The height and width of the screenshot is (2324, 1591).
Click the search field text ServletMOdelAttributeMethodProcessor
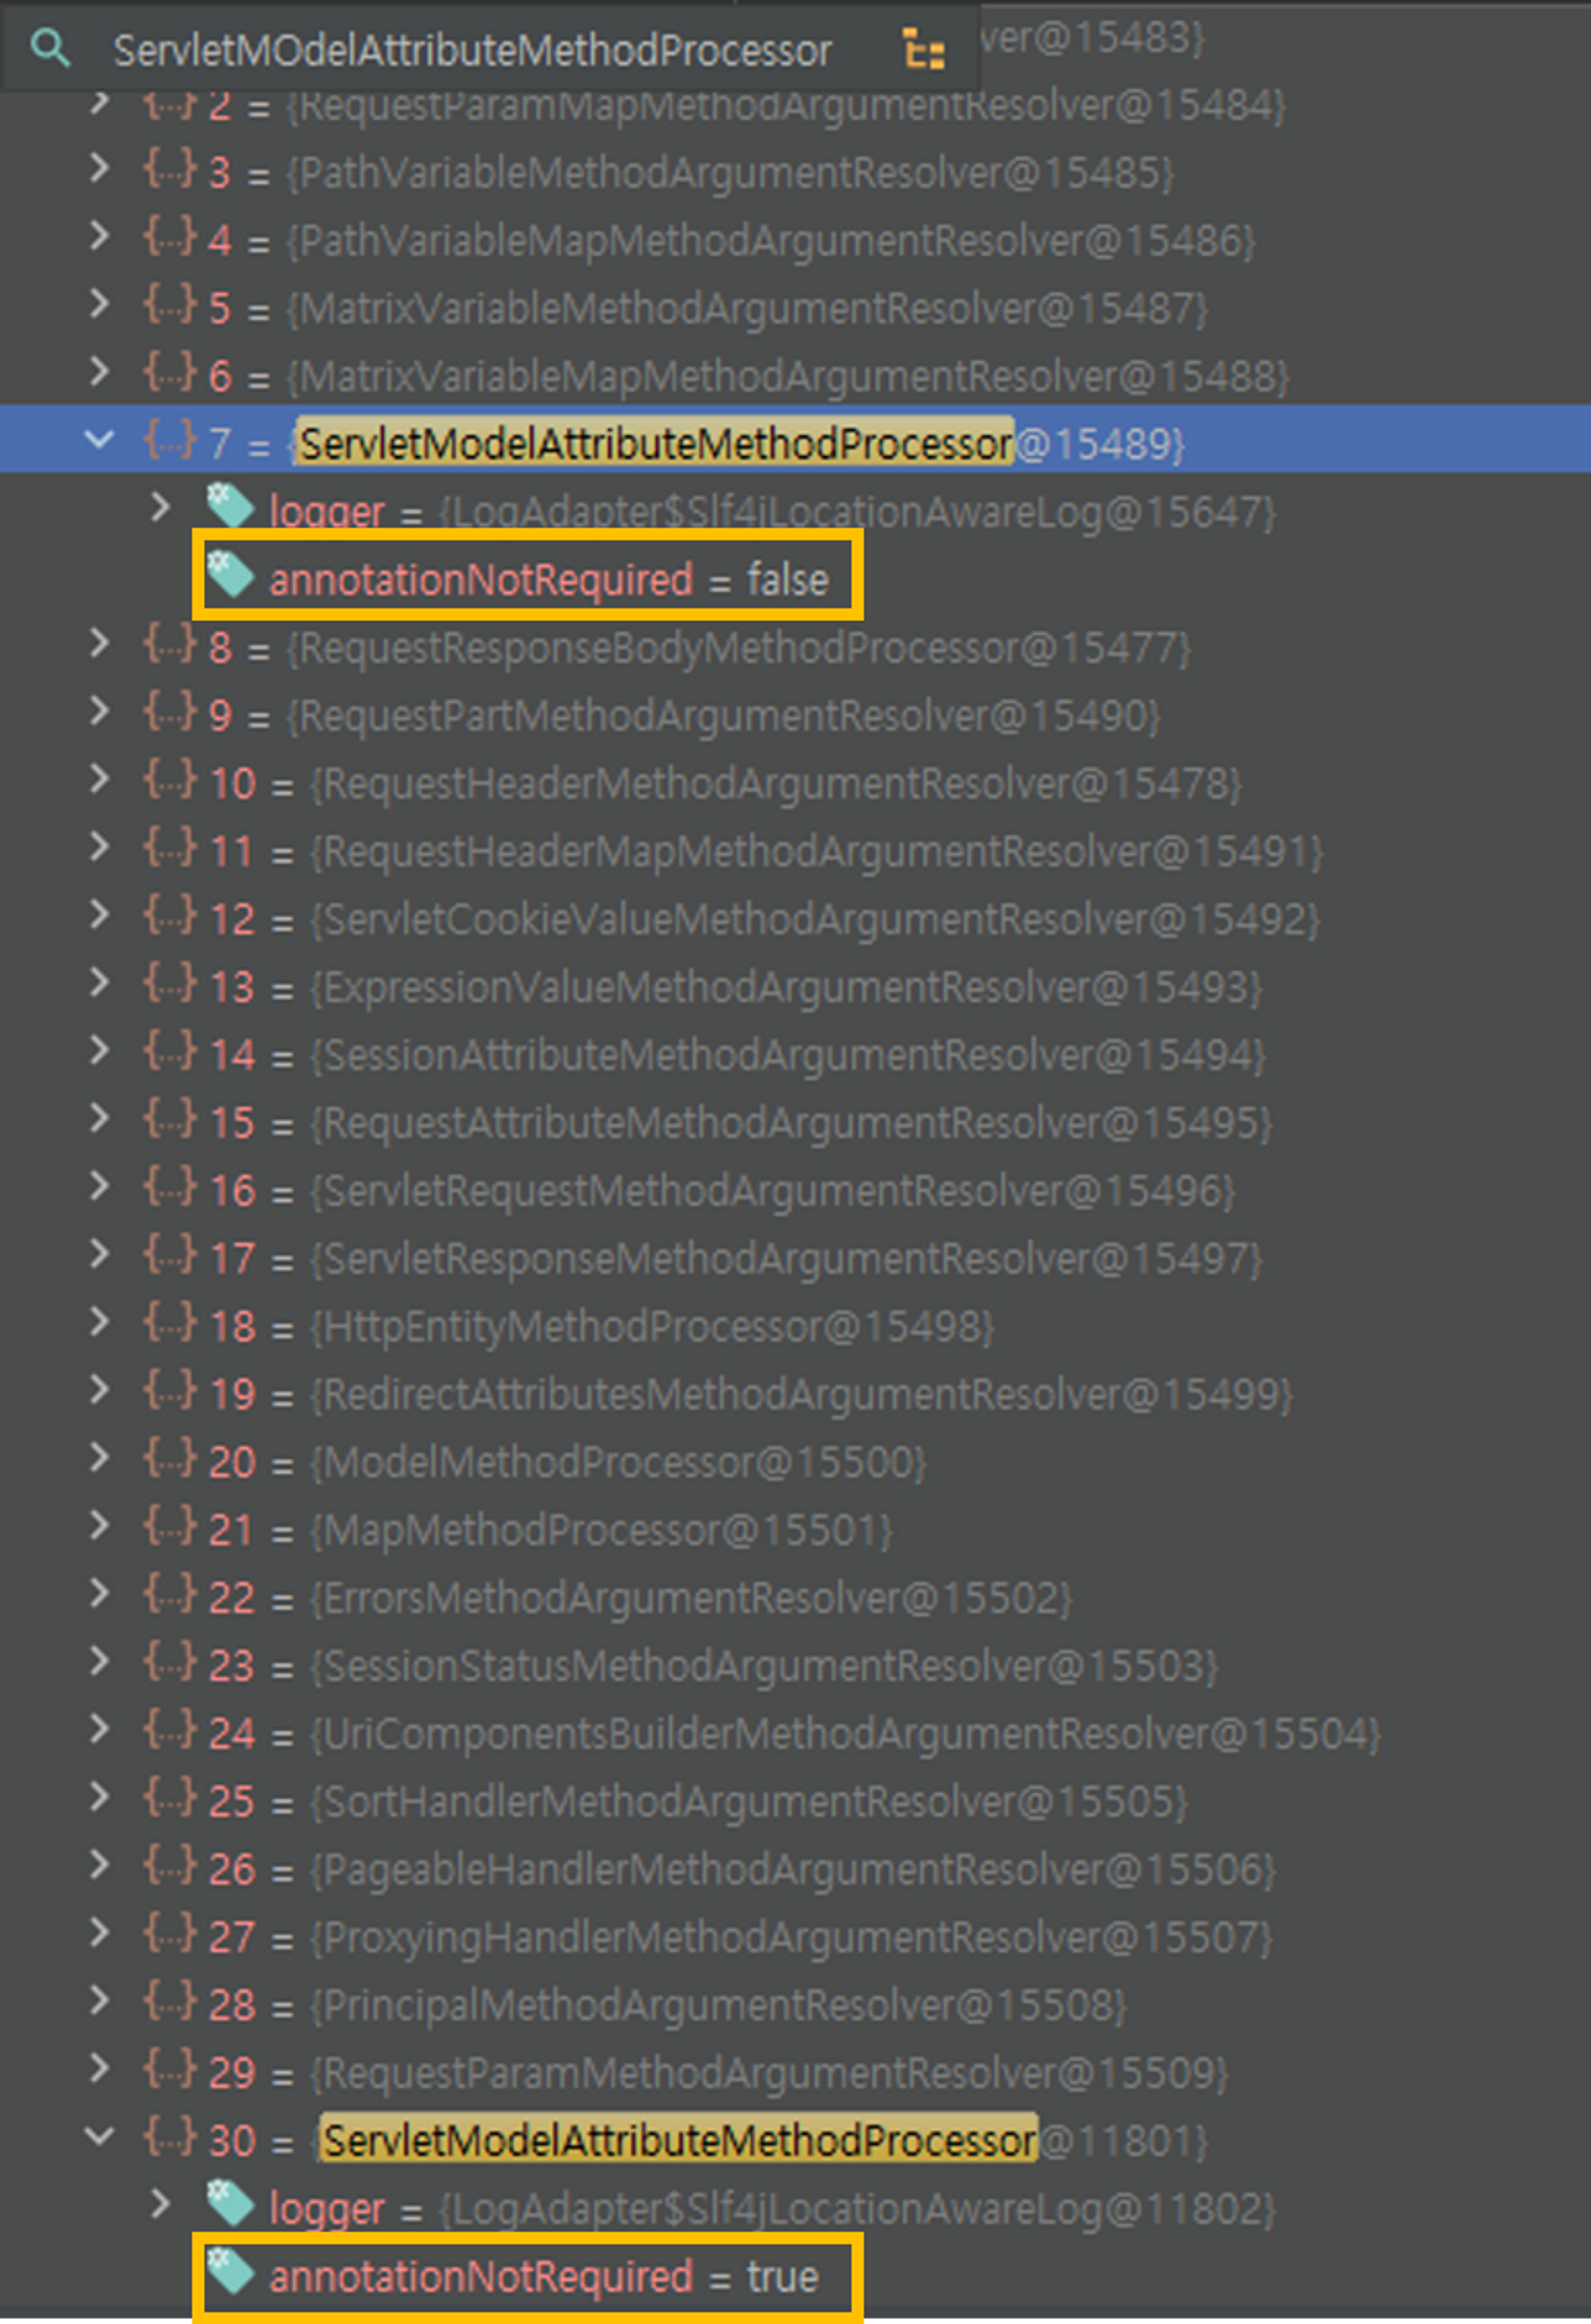472,51
